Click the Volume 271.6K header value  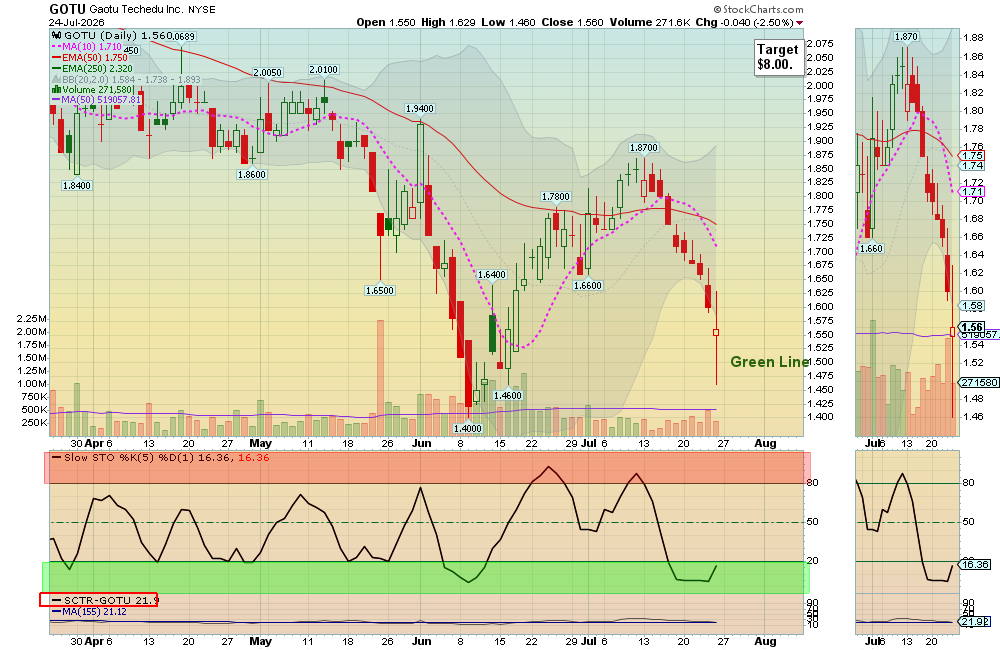[650, 22]
